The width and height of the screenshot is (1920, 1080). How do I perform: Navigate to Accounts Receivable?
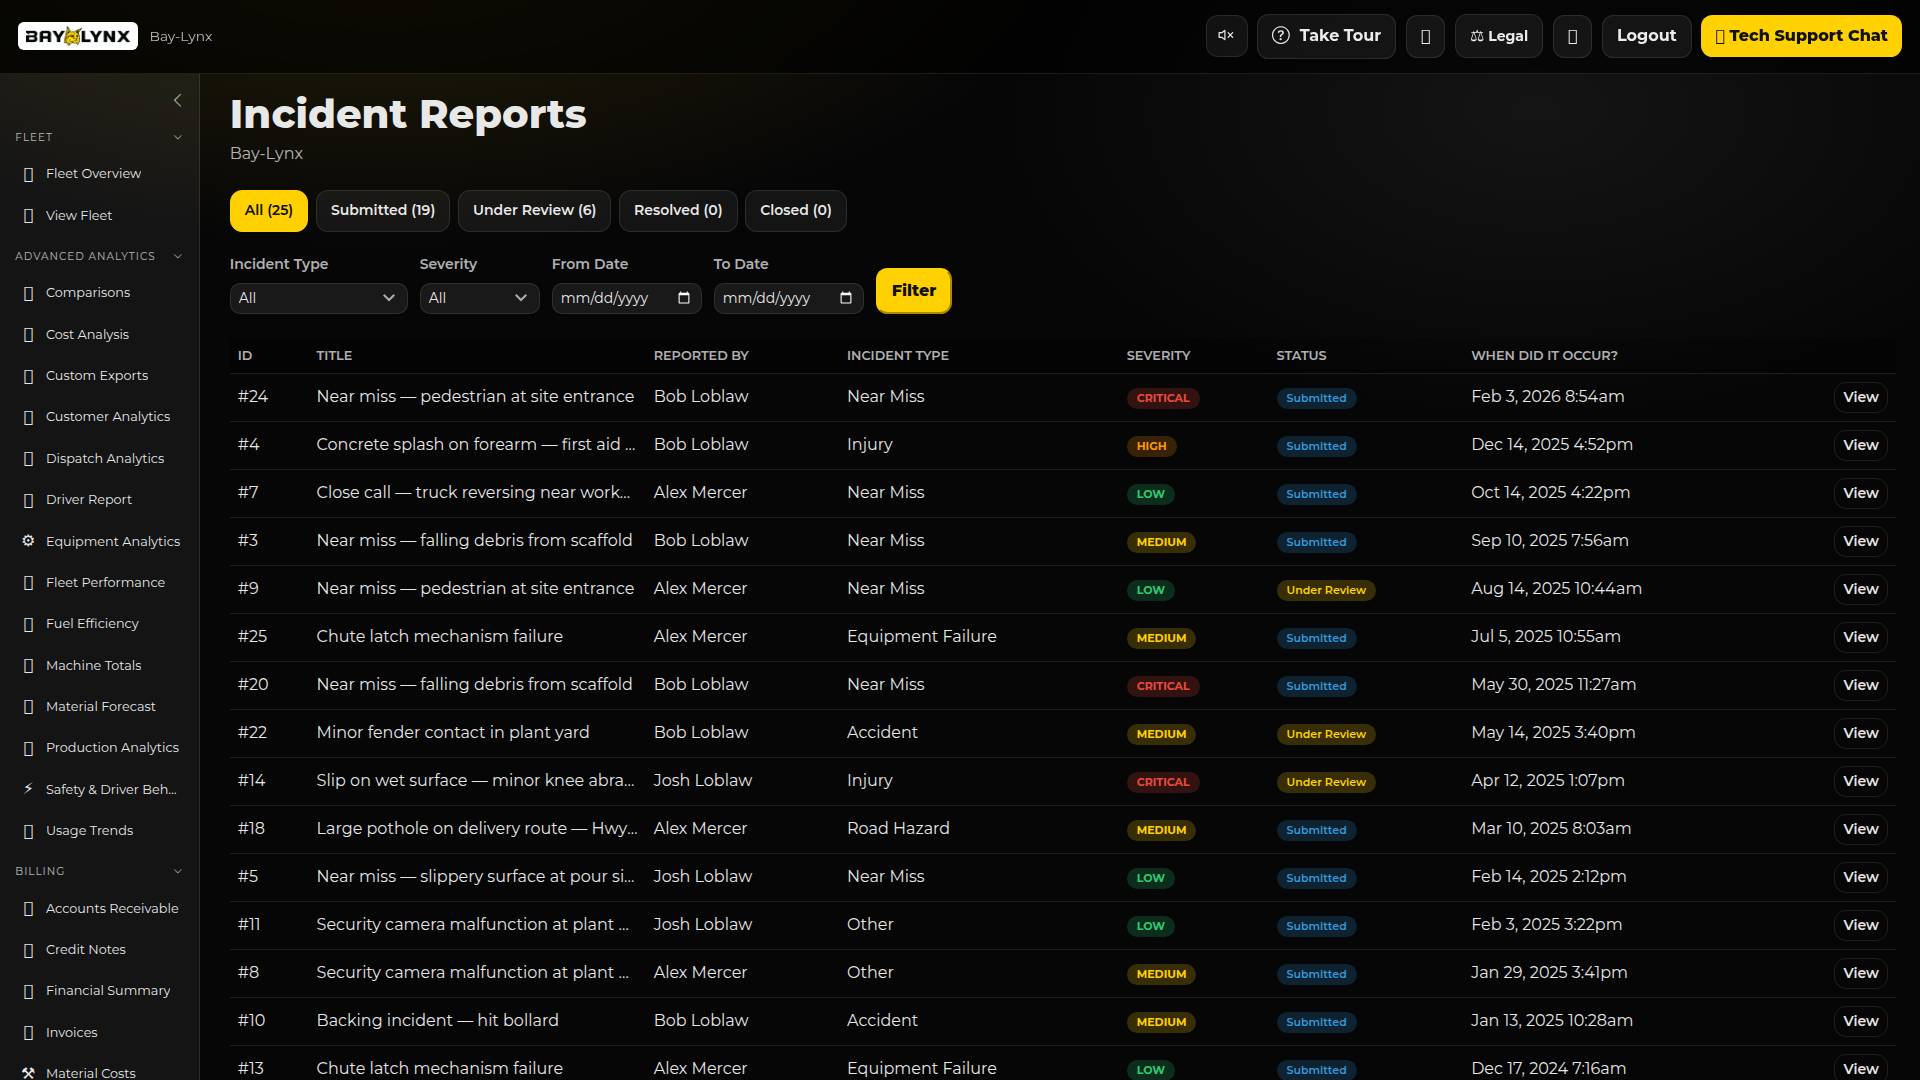coord(112,908)
